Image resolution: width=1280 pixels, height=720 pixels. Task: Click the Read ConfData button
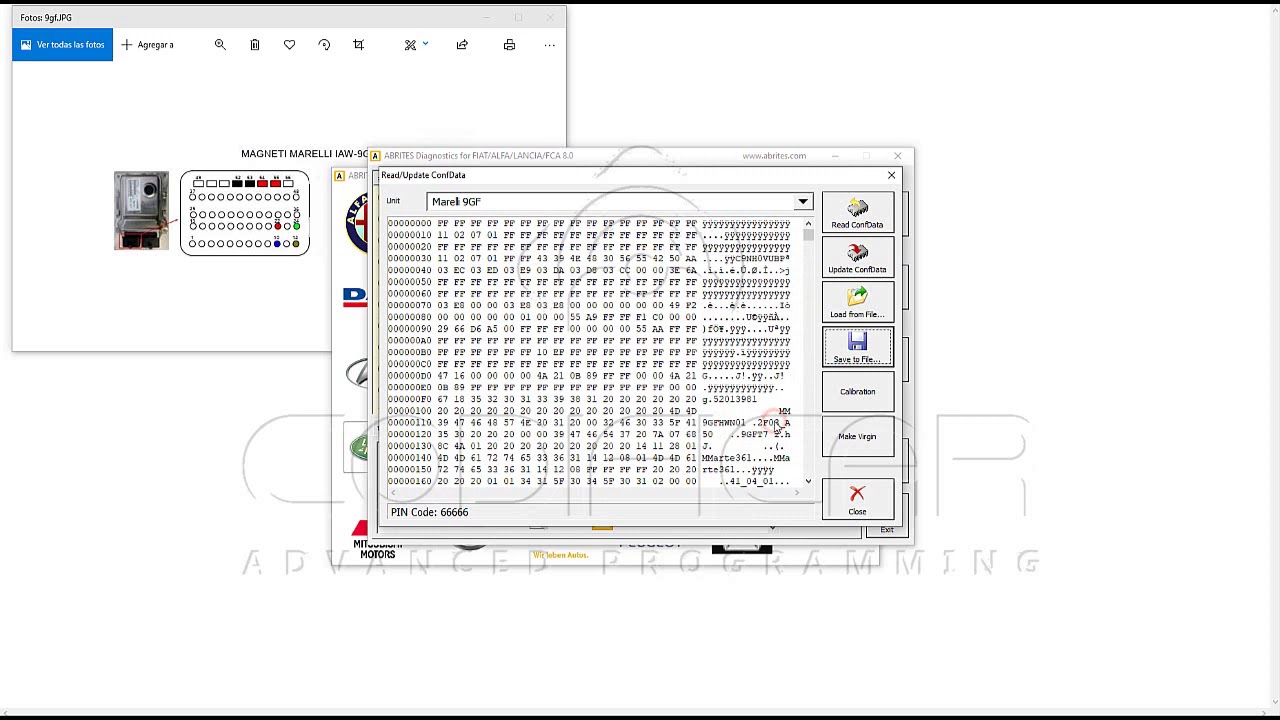click(857, 212)
